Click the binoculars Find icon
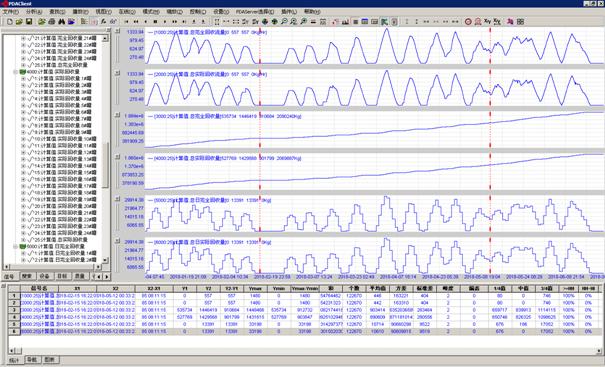 61,22
